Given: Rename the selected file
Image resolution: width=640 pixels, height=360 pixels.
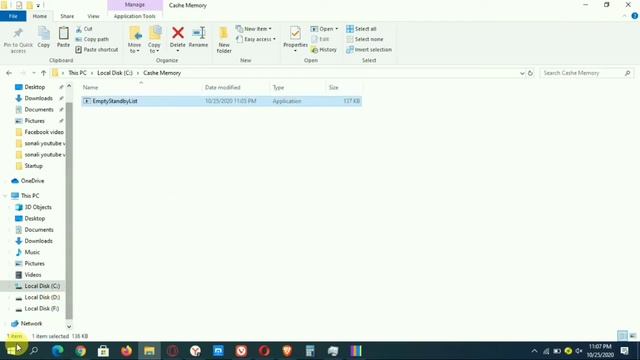Looking at the screenshot, I should 198,37.
